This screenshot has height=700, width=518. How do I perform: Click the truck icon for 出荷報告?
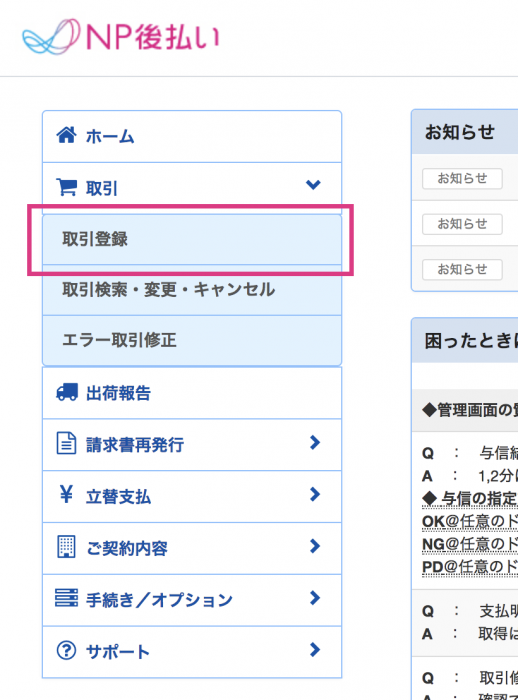tap(67, 392)
